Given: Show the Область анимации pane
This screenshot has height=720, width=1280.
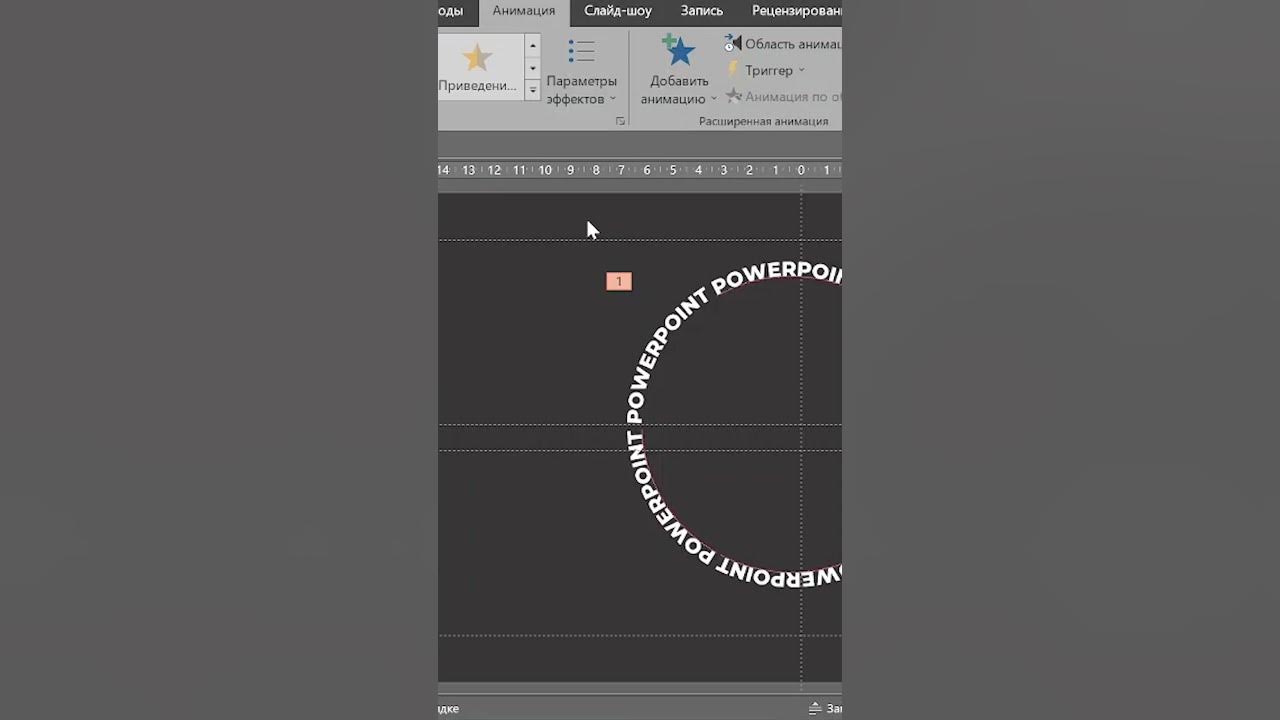Looking at the screenshot, I should point(783,44).
